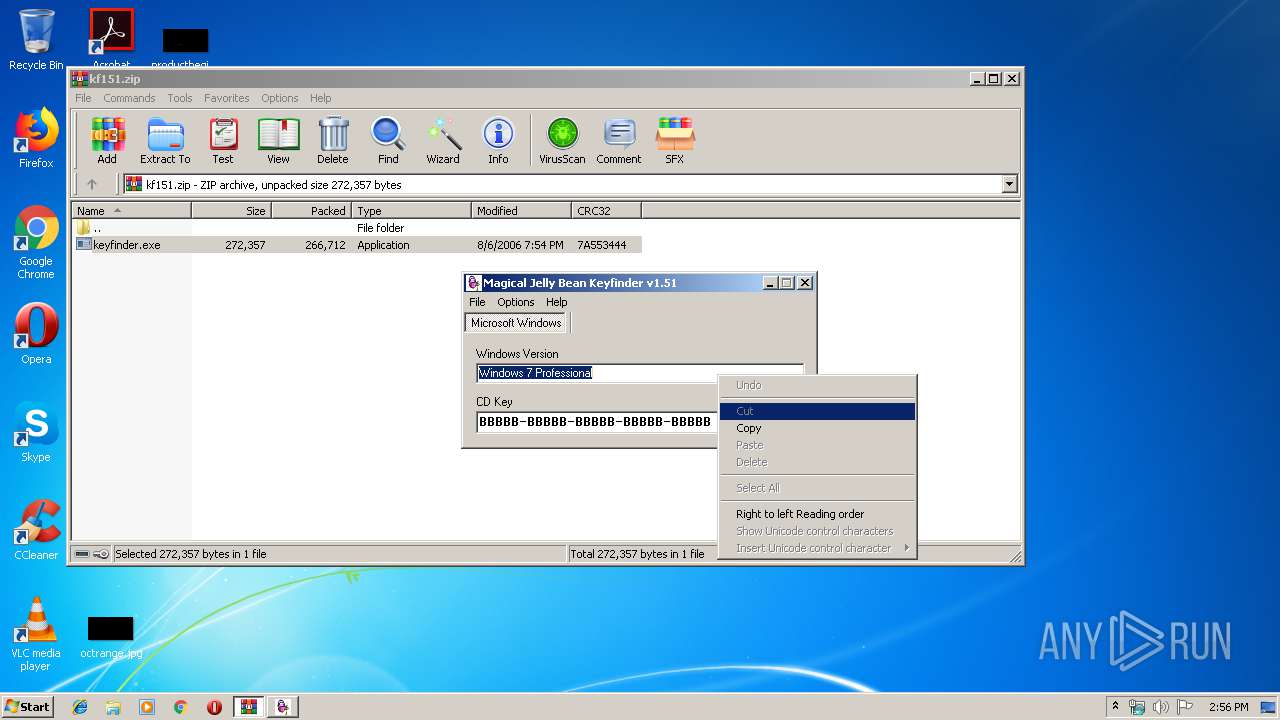
Task: Launch the Wizard wand icon
Action: pyautogui.click(x=443, y=140)
